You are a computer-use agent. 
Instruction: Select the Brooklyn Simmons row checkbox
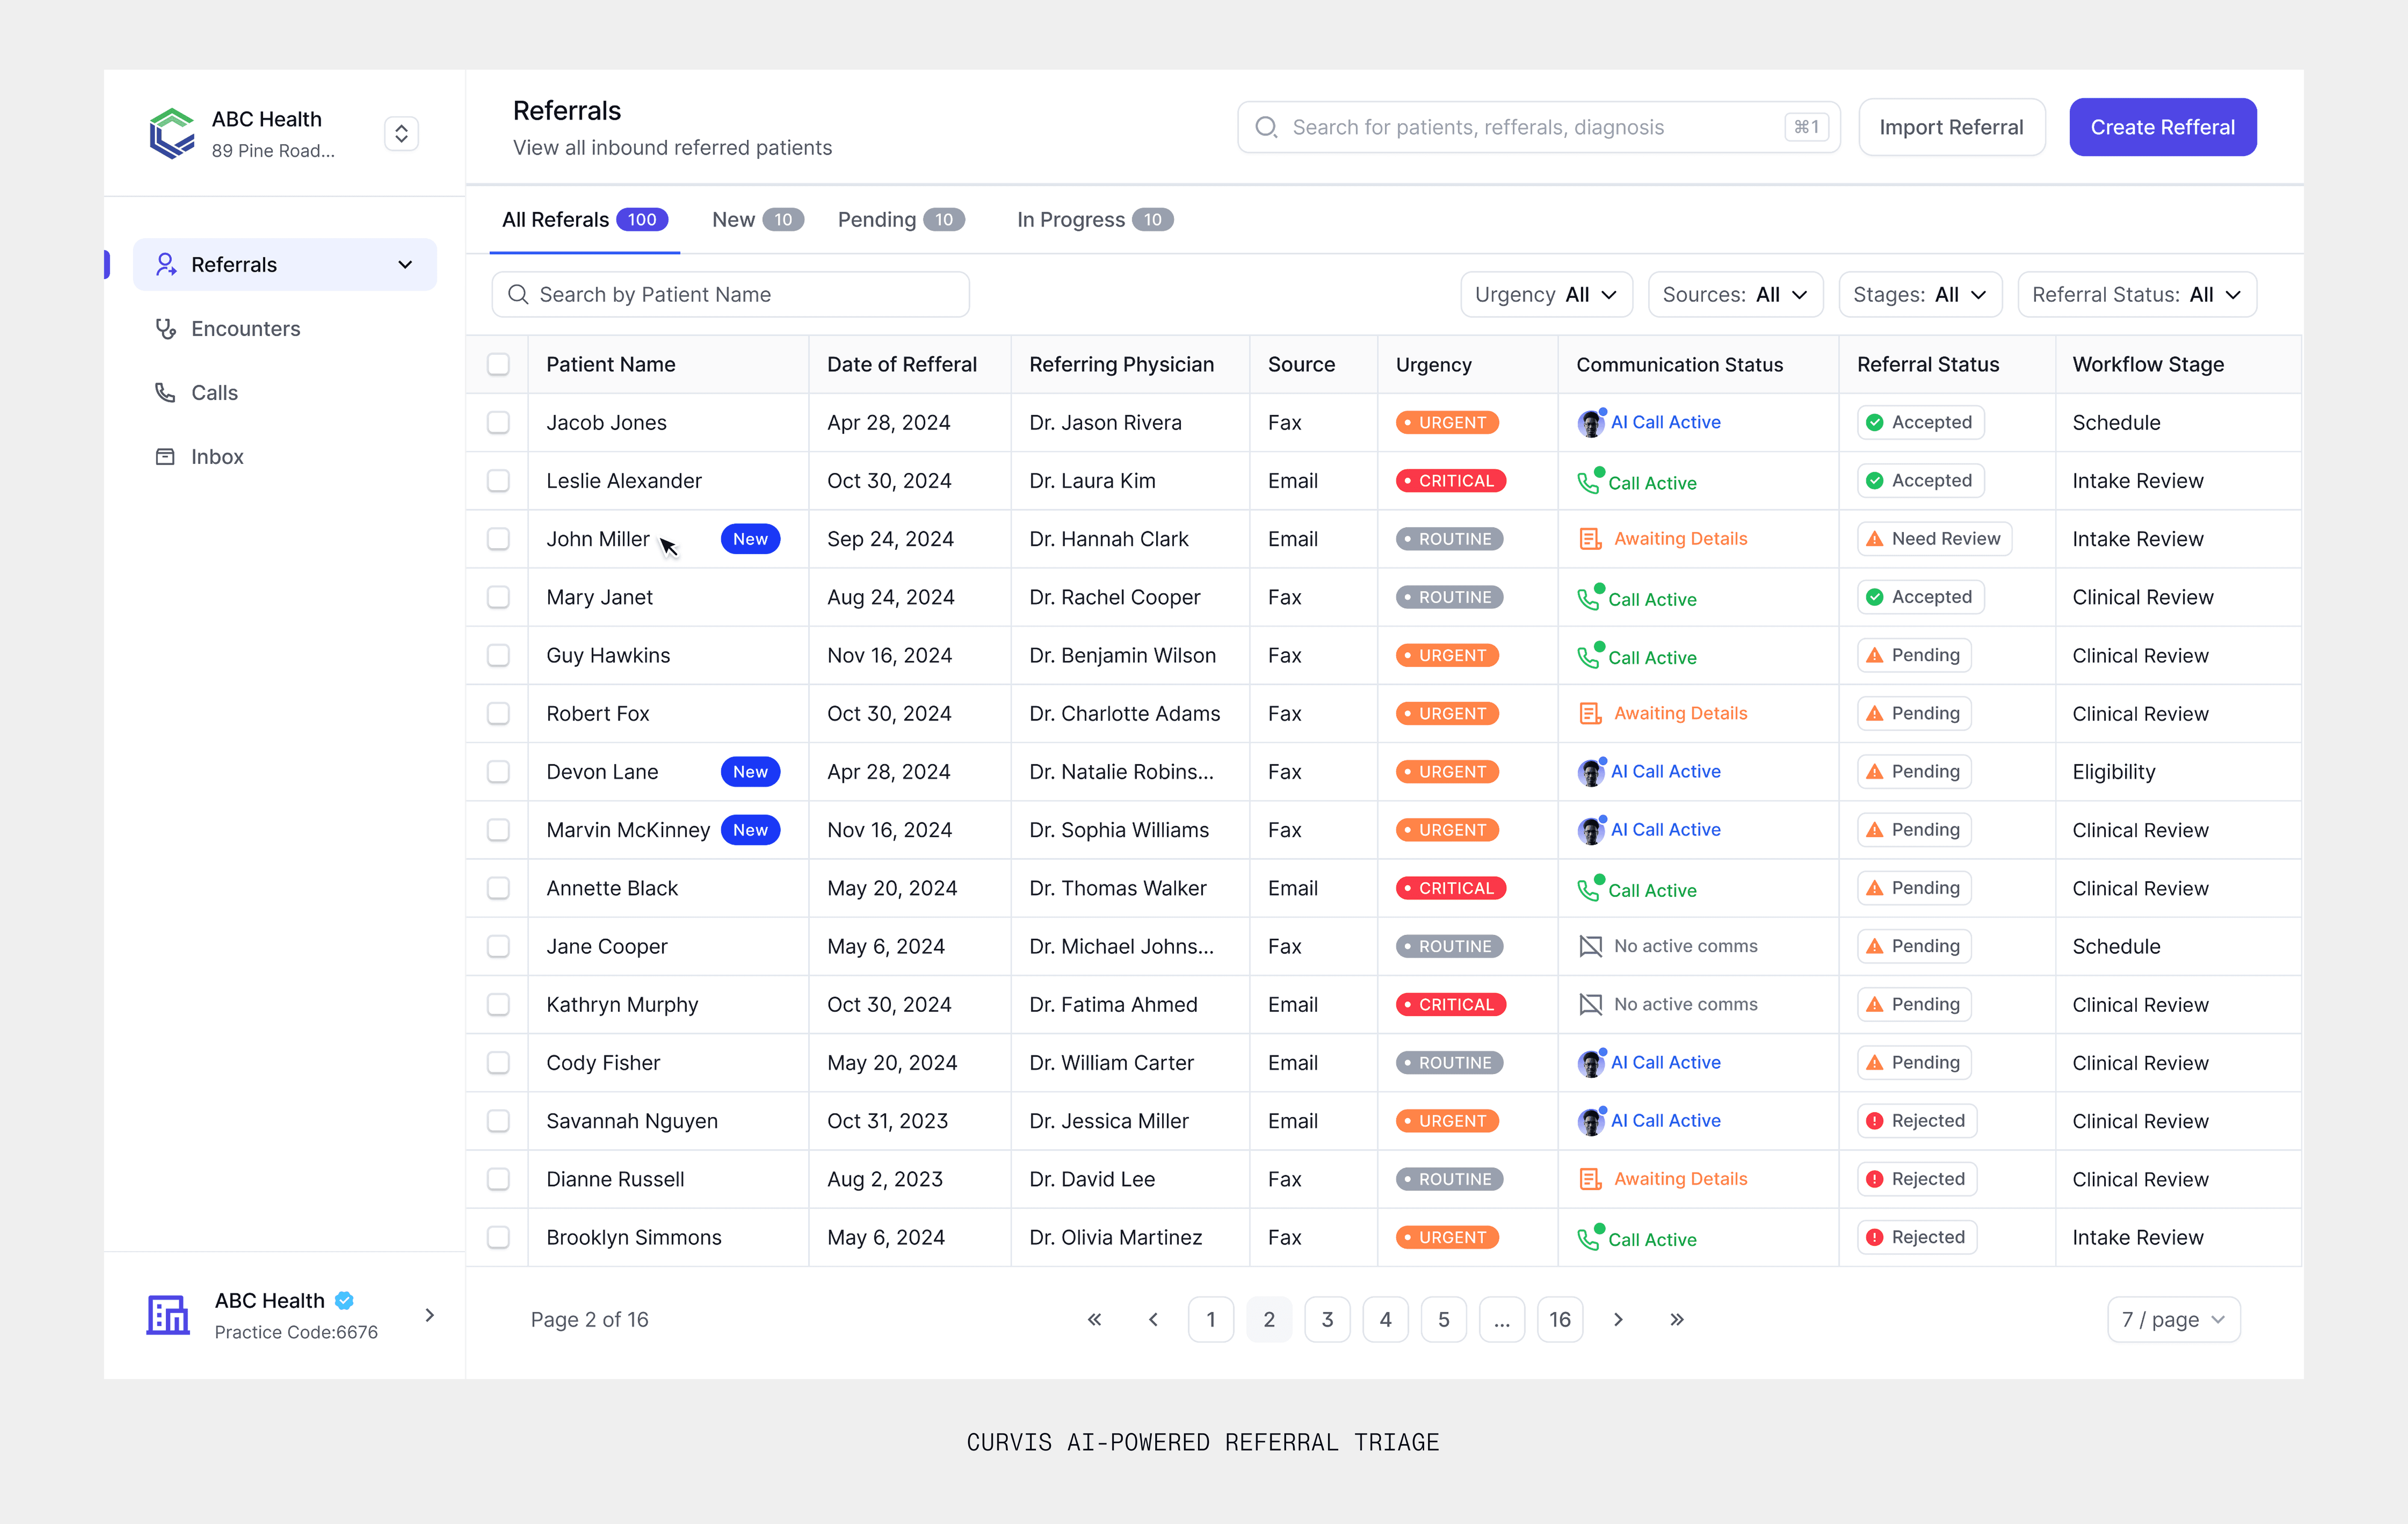(498, 1238)
